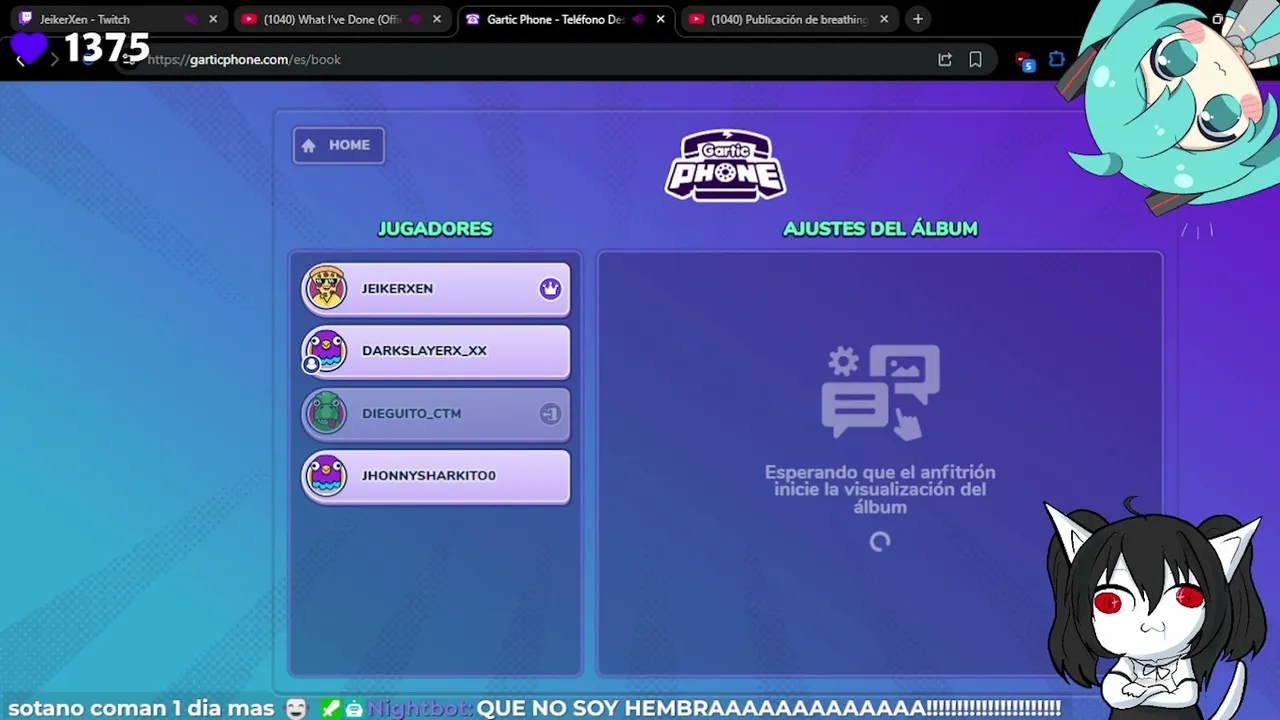Switch to the Publicación de breathing tab

pyautogui.click(x=790, y=19)
